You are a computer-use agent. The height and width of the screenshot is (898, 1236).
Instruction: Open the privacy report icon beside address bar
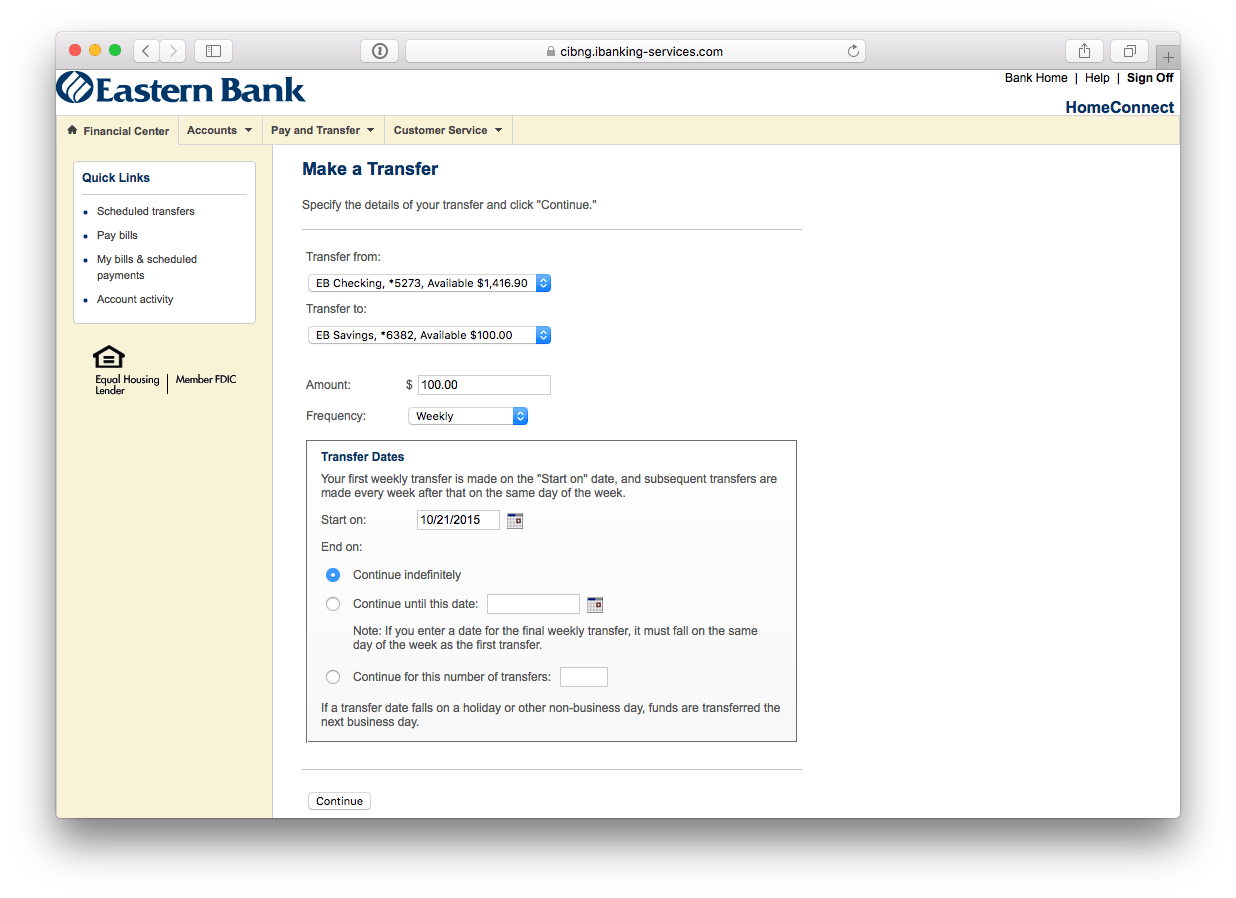point(380,51)
